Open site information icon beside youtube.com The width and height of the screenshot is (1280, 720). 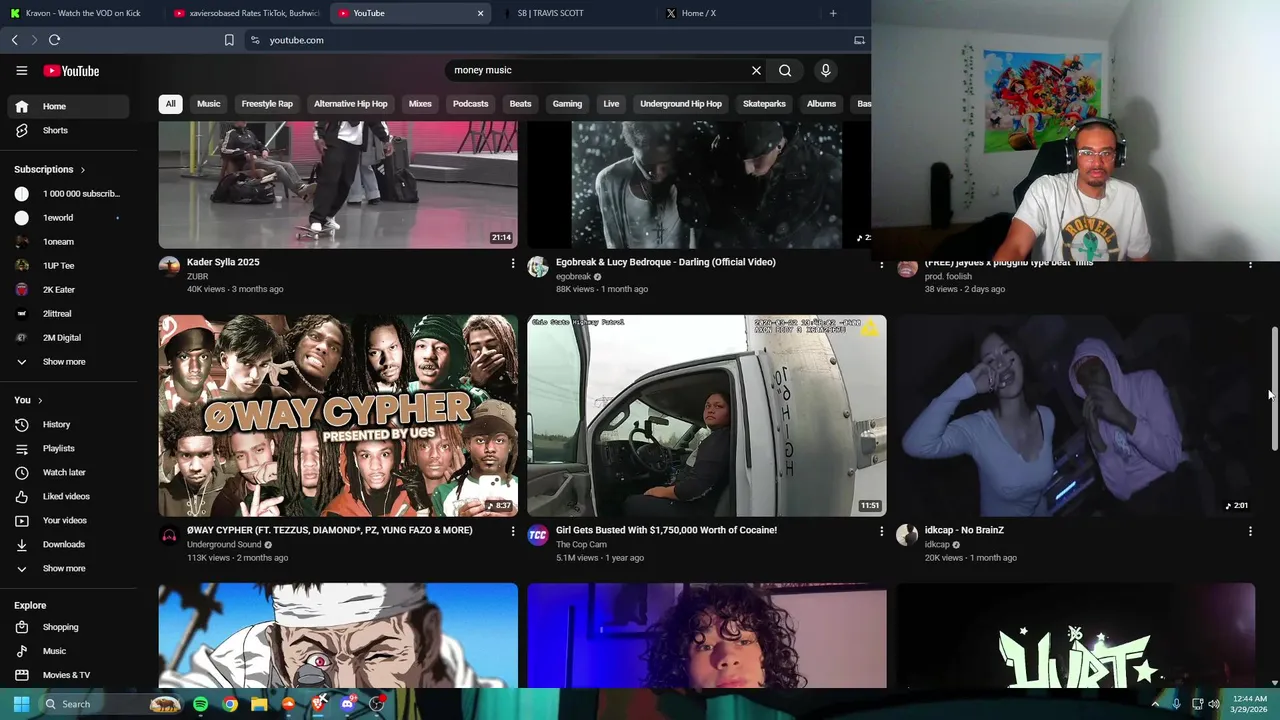255,40
